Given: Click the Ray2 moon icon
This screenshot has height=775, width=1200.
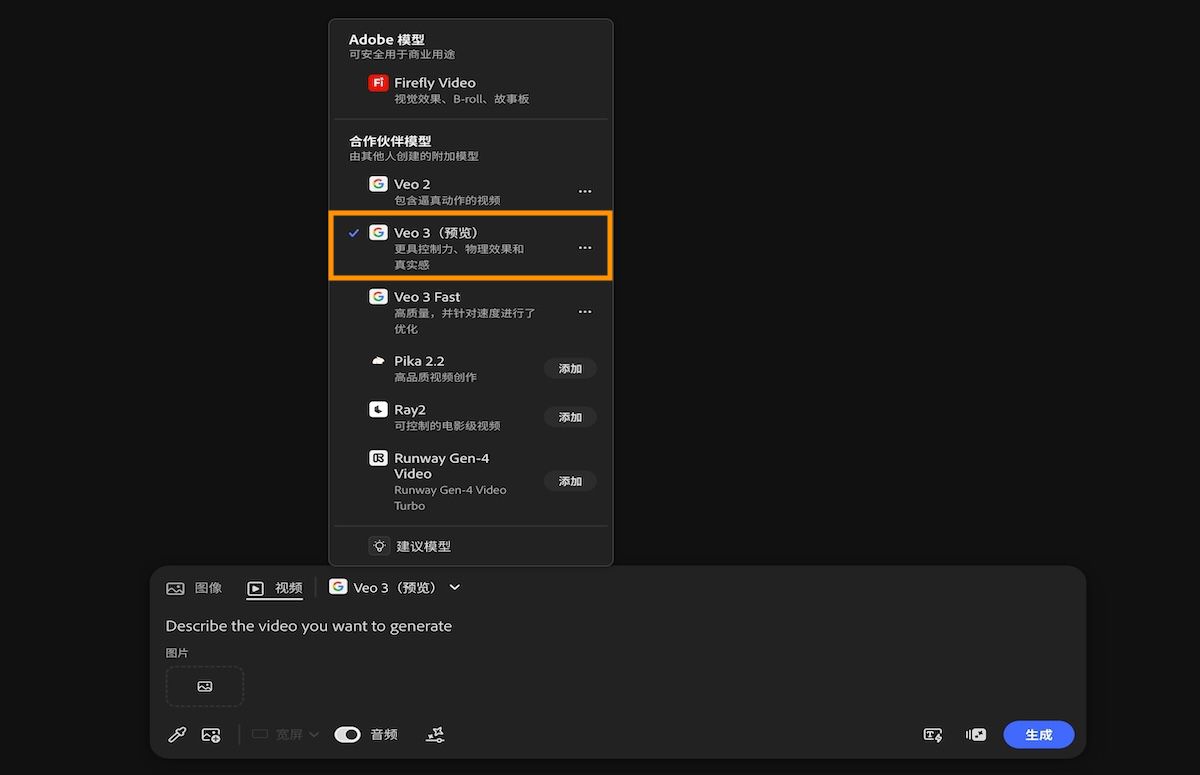Looking at the screenshot, I should click(x=378, y=409).
